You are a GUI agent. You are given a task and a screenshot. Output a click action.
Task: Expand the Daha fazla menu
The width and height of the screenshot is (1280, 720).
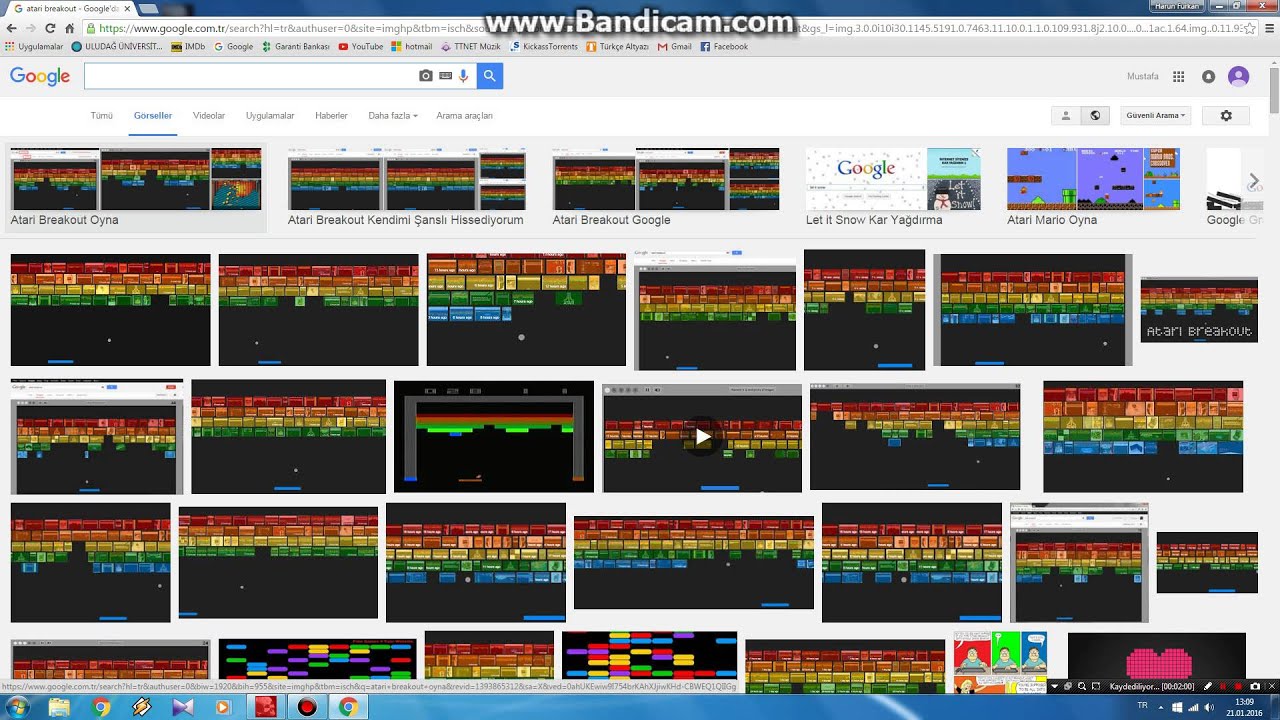[x=393, y=116]
